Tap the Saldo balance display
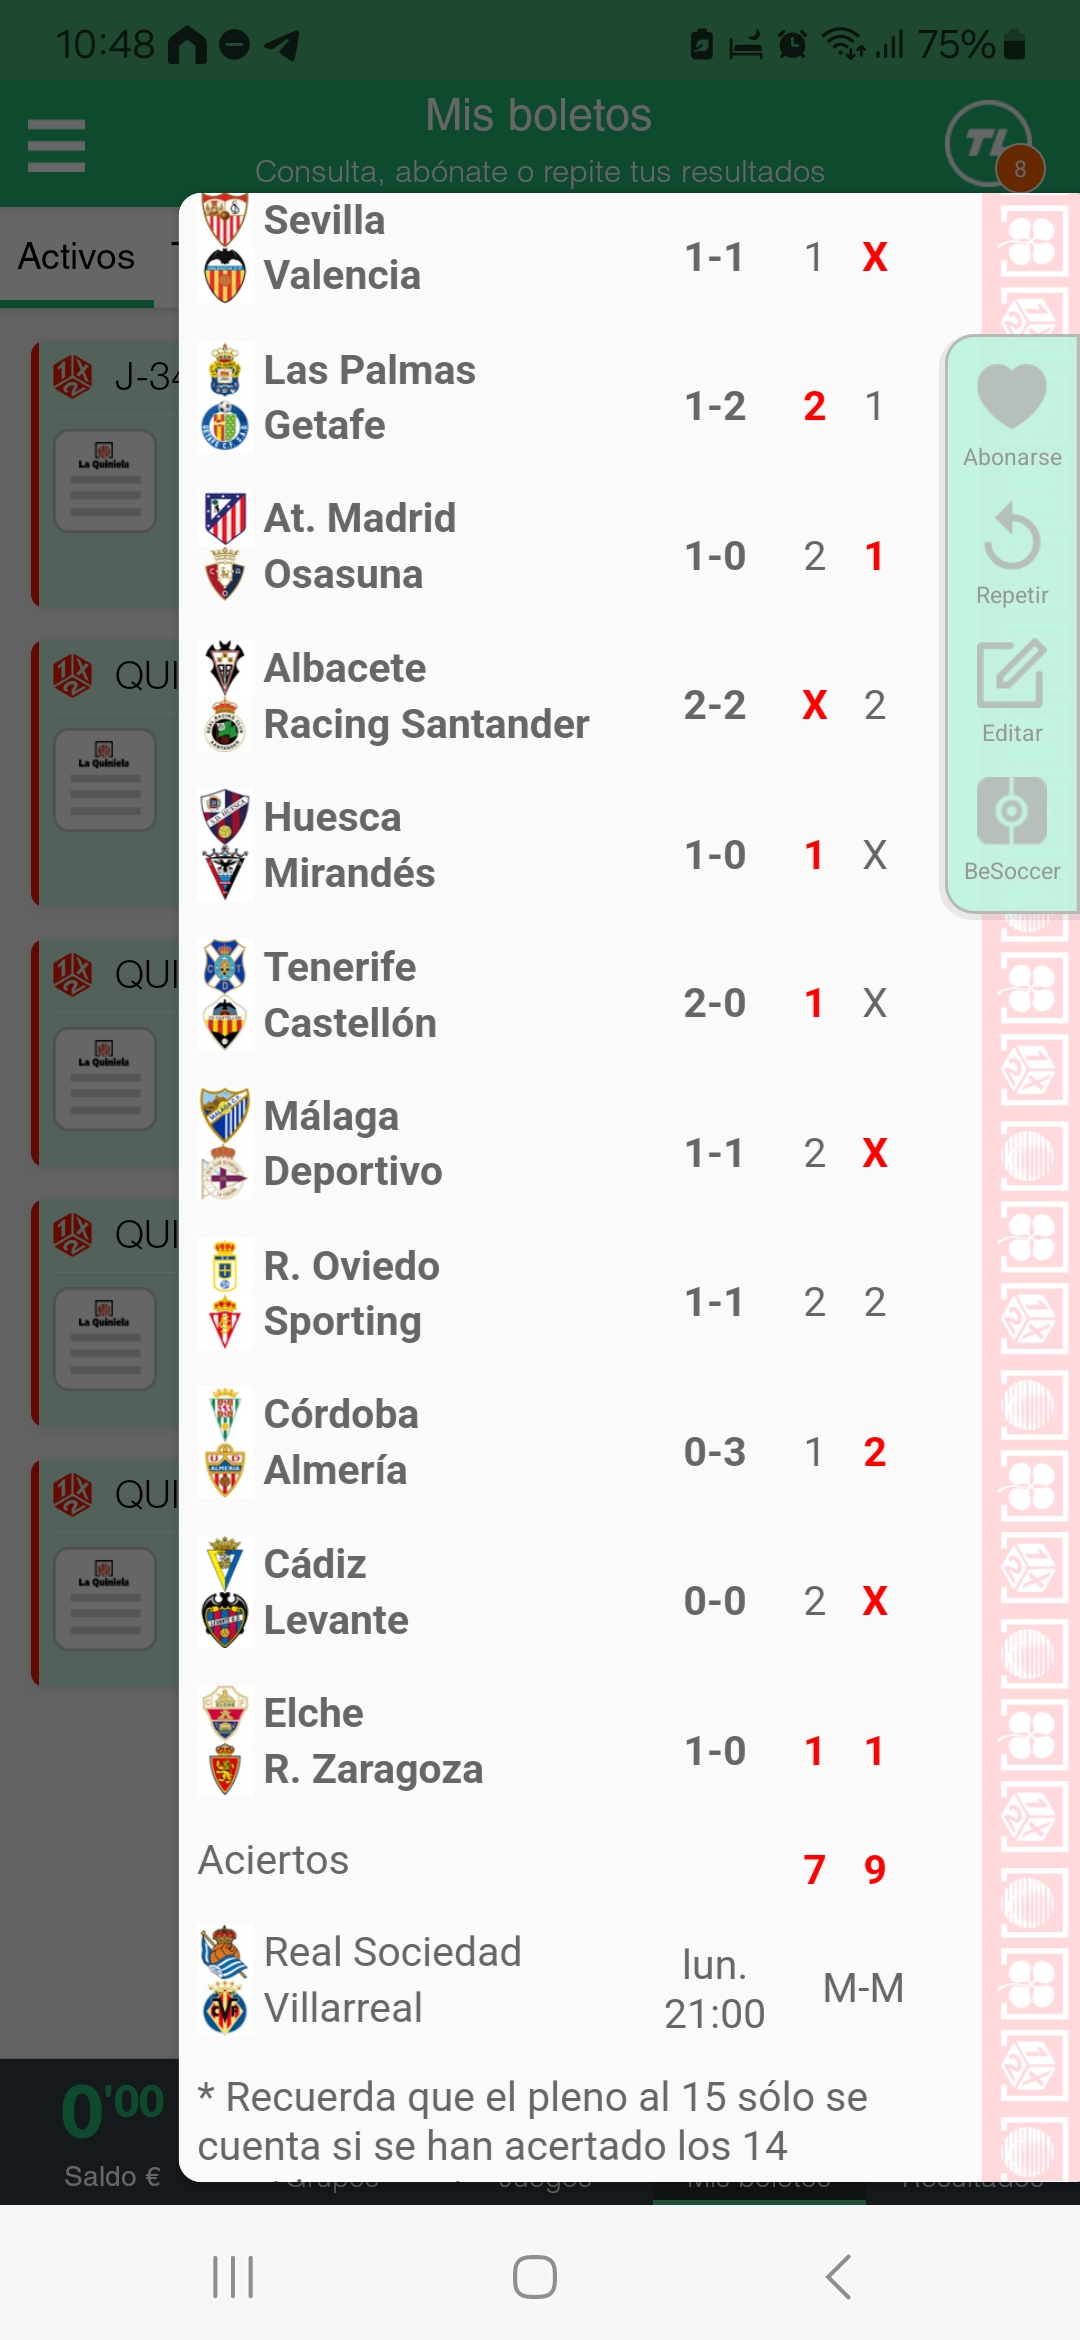This screenshot has height=2340, width=1080. [x=112, y=2132]
